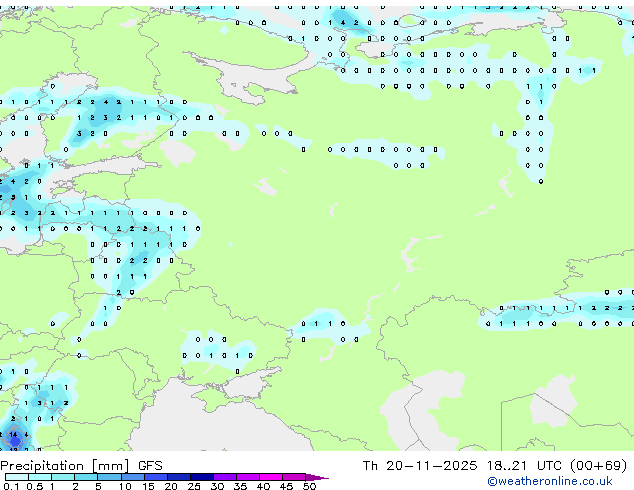This screenshot has height=490, width=634.
Task: Click the '(00+69)' forecast offset text
Action: coord(599,466)
